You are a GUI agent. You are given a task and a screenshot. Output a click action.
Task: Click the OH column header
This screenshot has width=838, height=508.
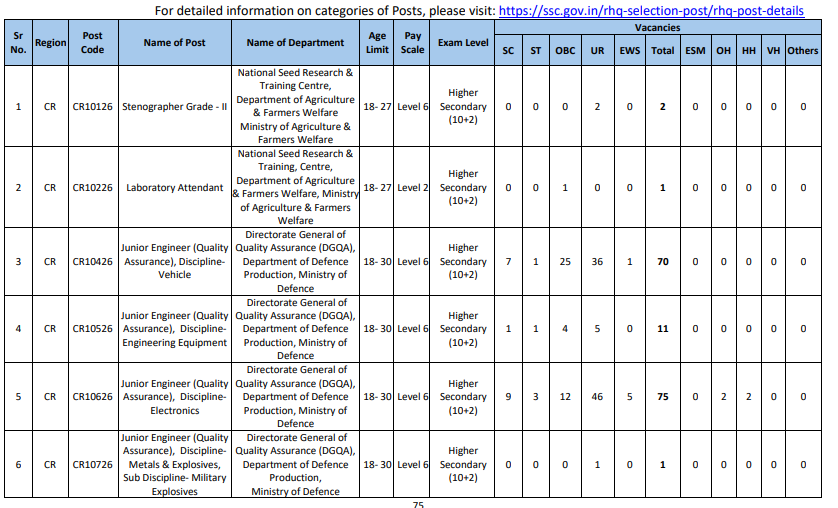[724, 51]
